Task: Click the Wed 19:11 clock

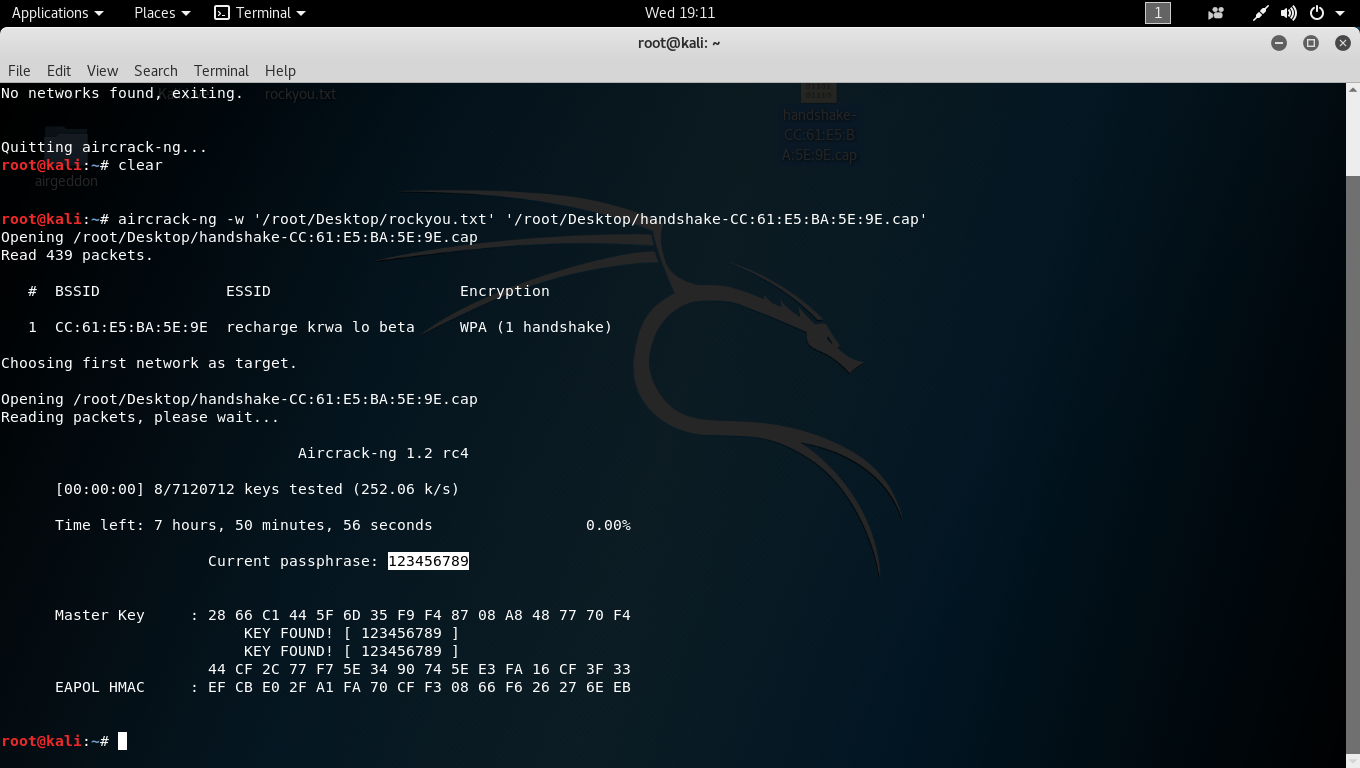Action: 680,13
